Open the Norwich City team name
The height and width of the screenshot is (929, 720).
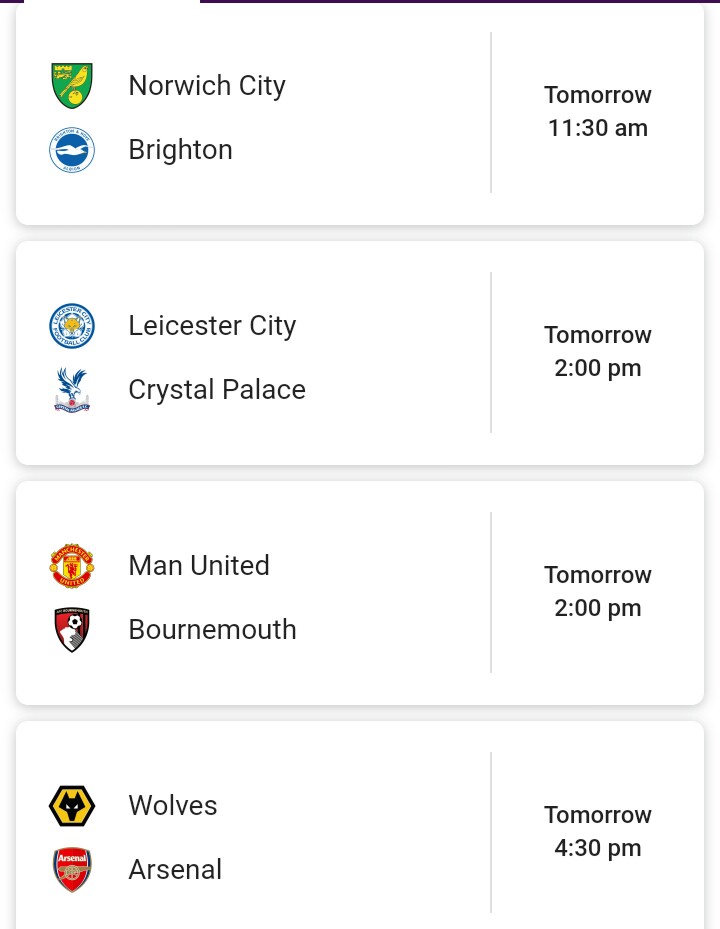207,86
